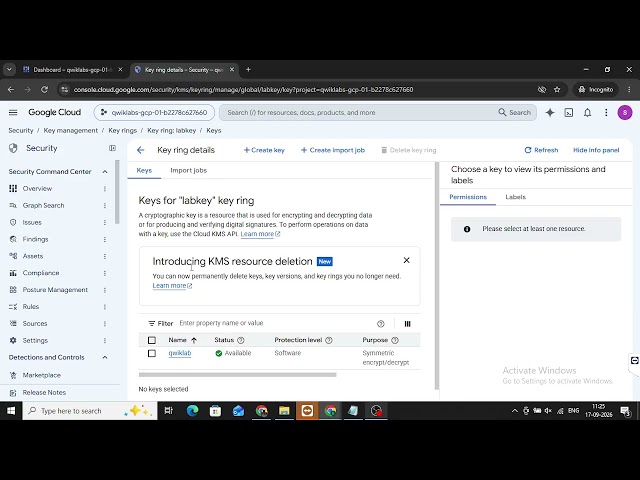Open the project selector qwiklabs-gcp-01
Viewport: 640px width, 480px height.
[x=154, y=113]
